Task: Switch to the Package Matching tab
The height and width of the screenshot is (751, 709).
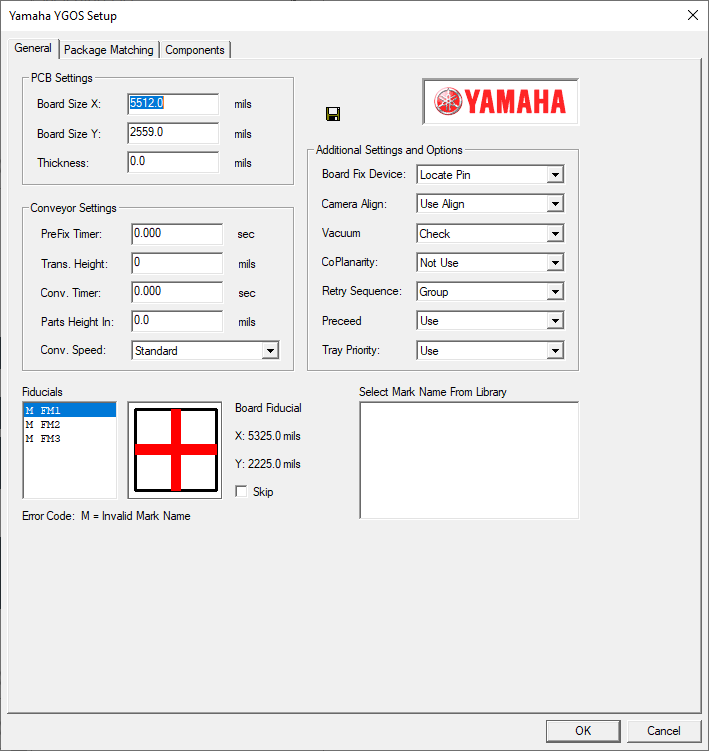Action: [x=109, y=50]
